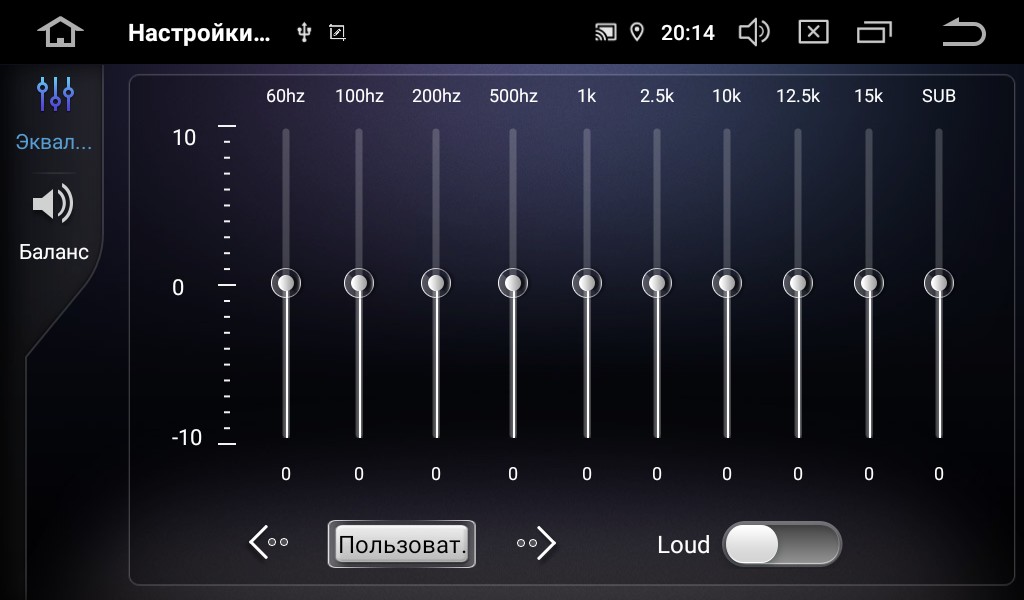
Task: Select next equalizer preset arrow
Action: [536, 543]
